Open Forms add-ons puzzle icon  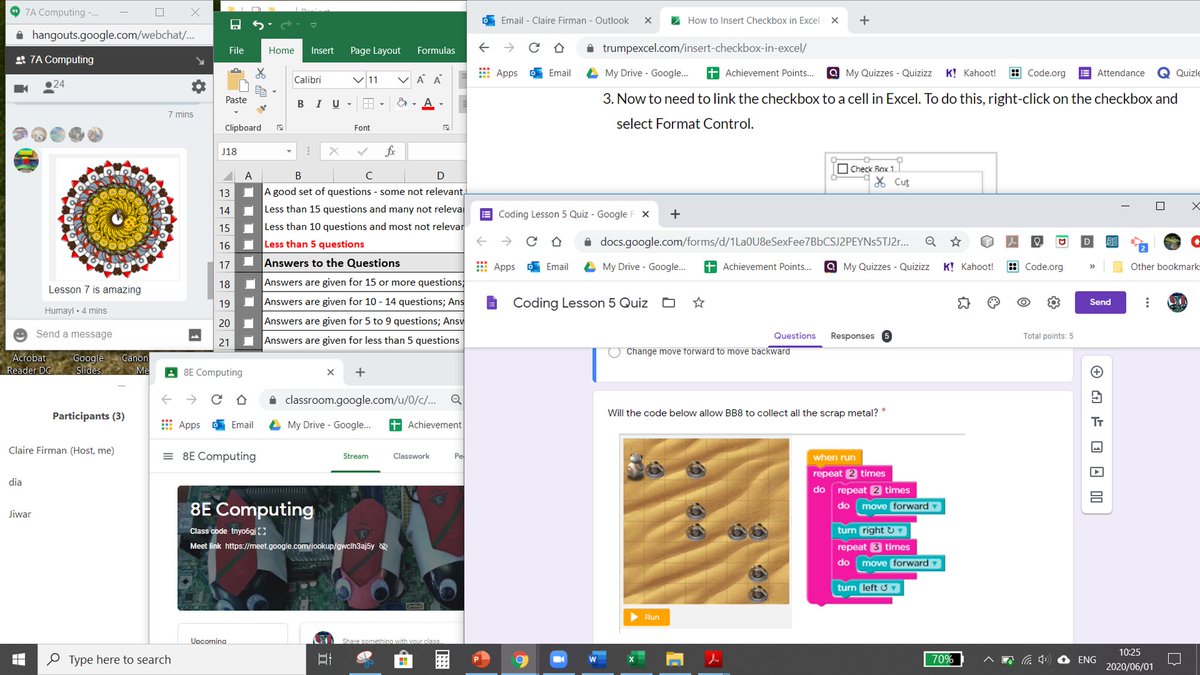[963, 302]
